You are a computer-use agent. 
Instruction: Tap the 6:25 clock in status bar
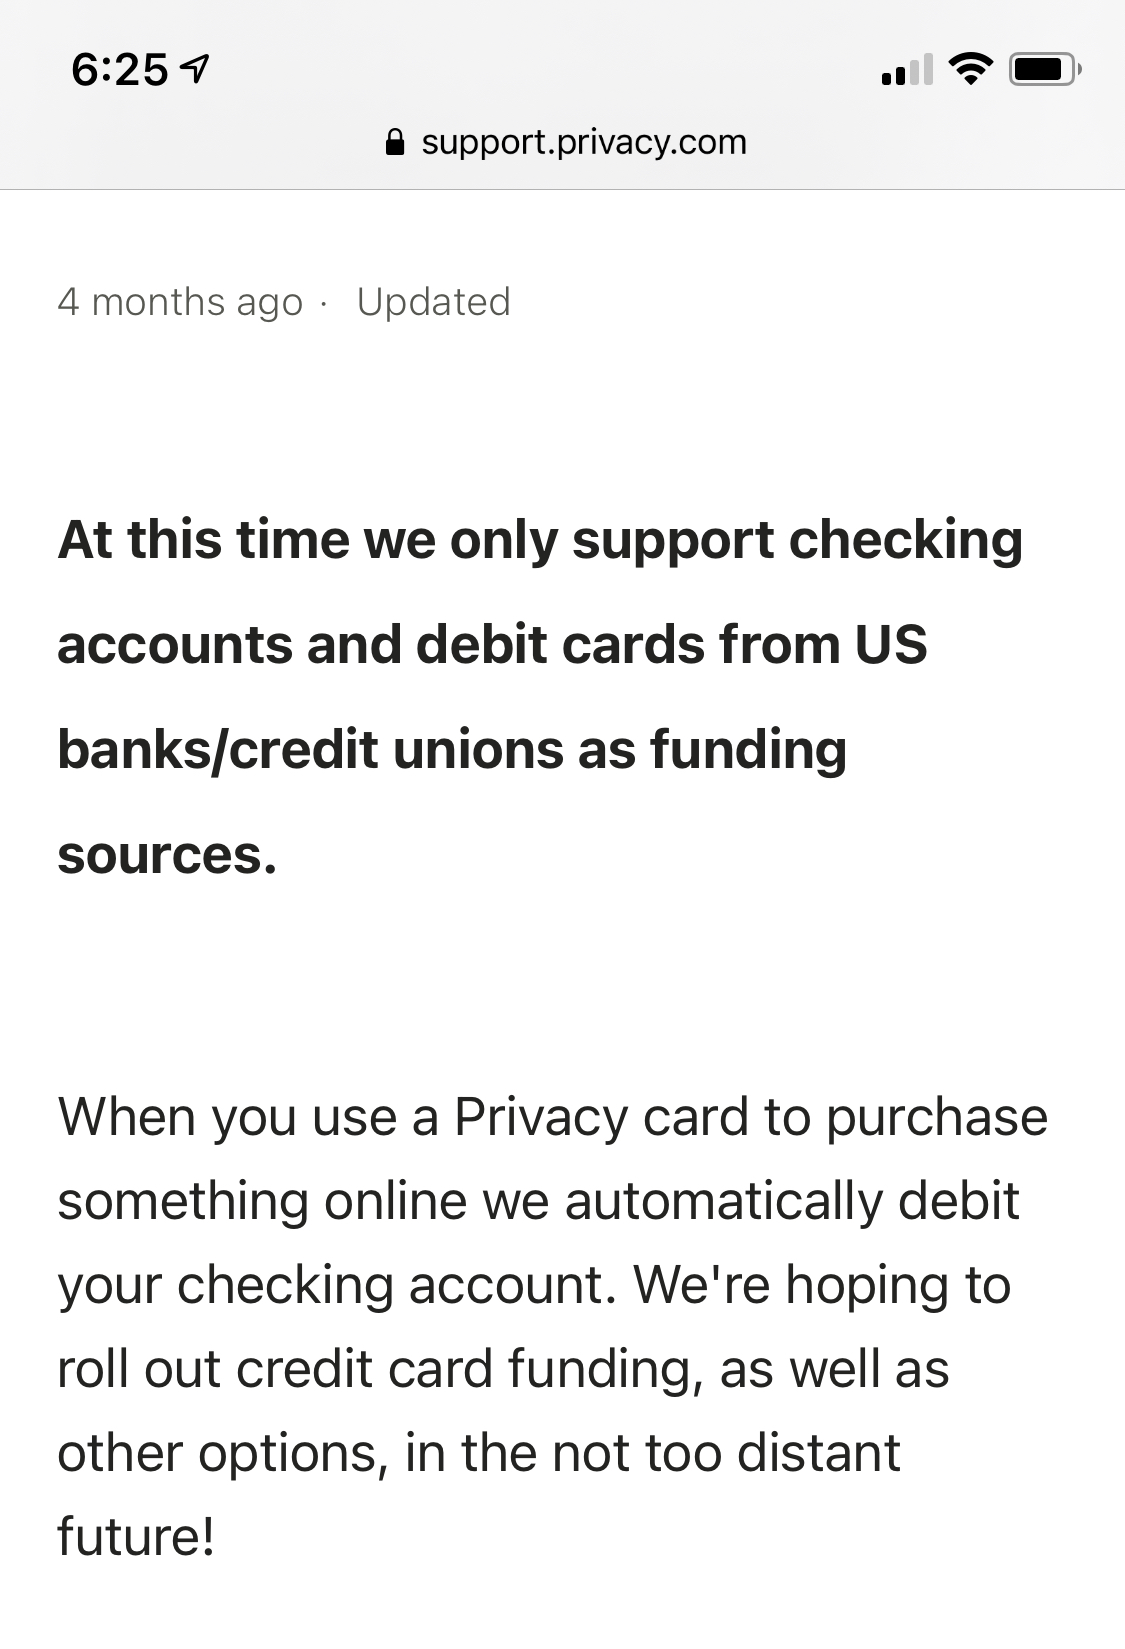pyautogui.click(x=120, y=69)
